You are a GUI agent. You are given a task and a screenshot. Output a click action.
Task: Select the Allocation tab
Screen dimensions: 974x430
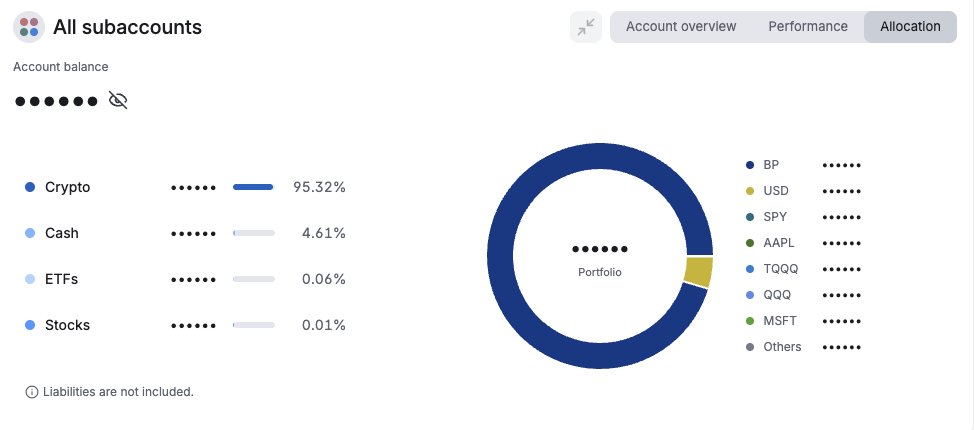click(x=910, y=27)
